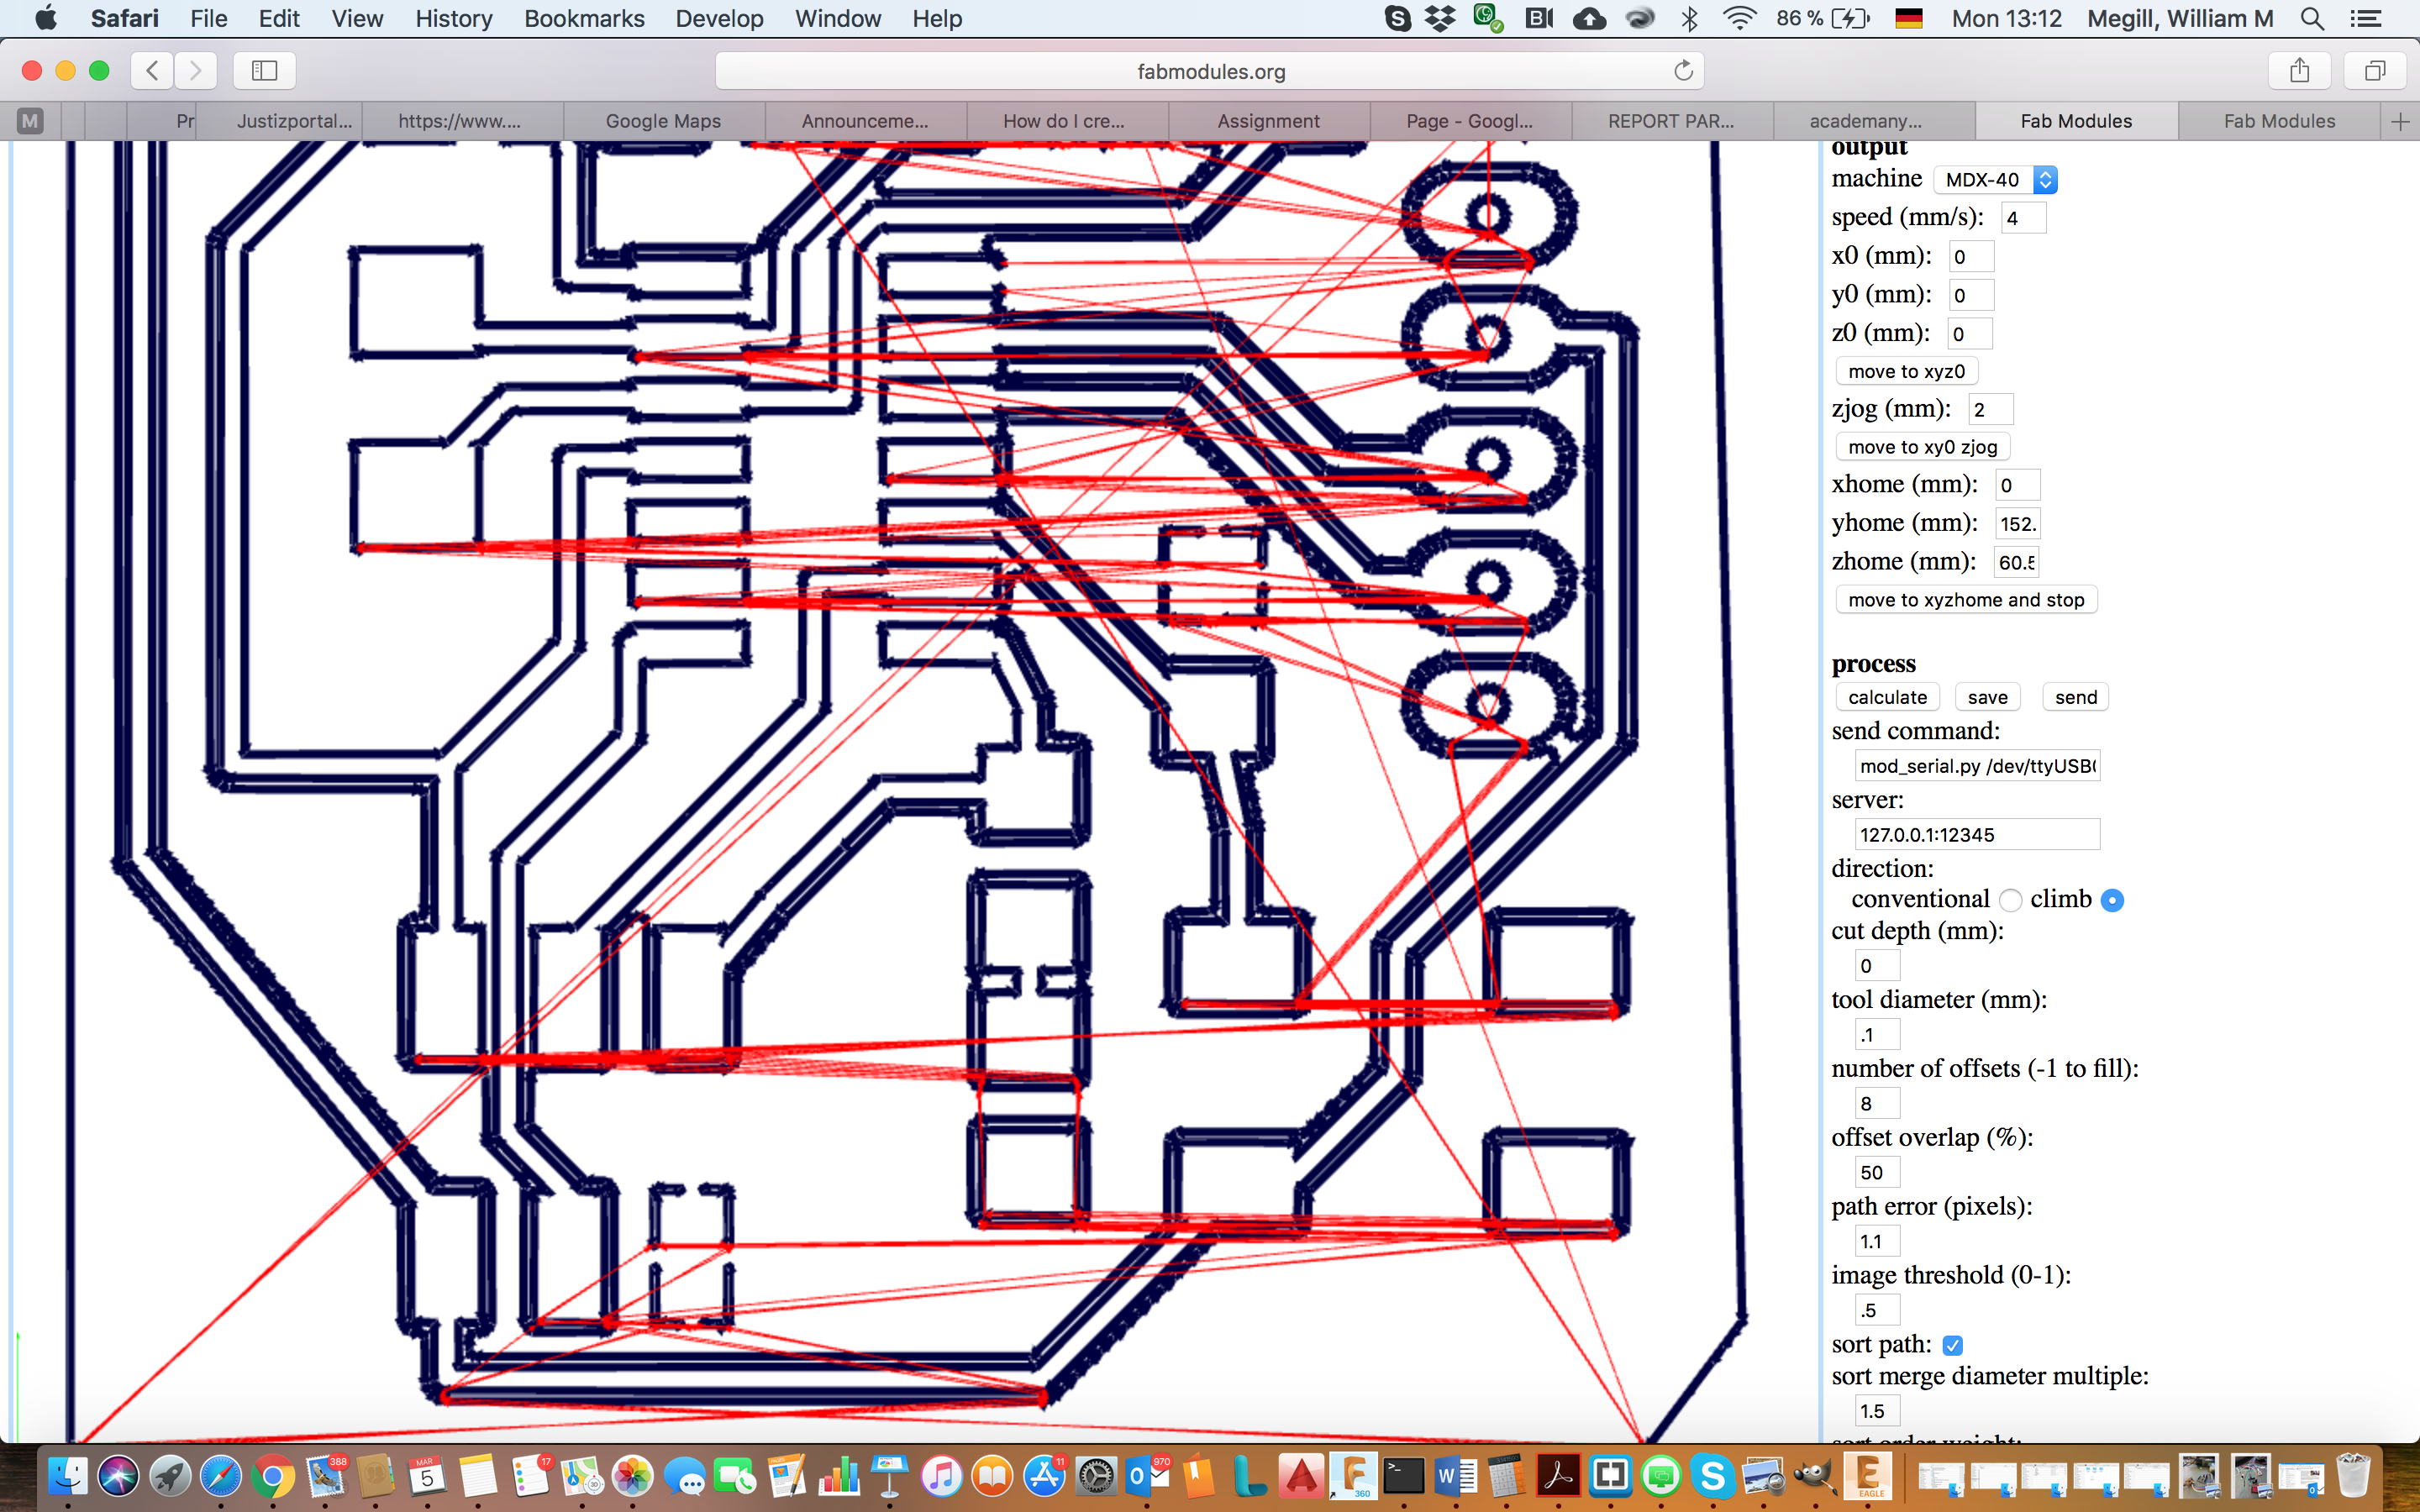Open Chrome from the Dock

(x=272, y=1476)
